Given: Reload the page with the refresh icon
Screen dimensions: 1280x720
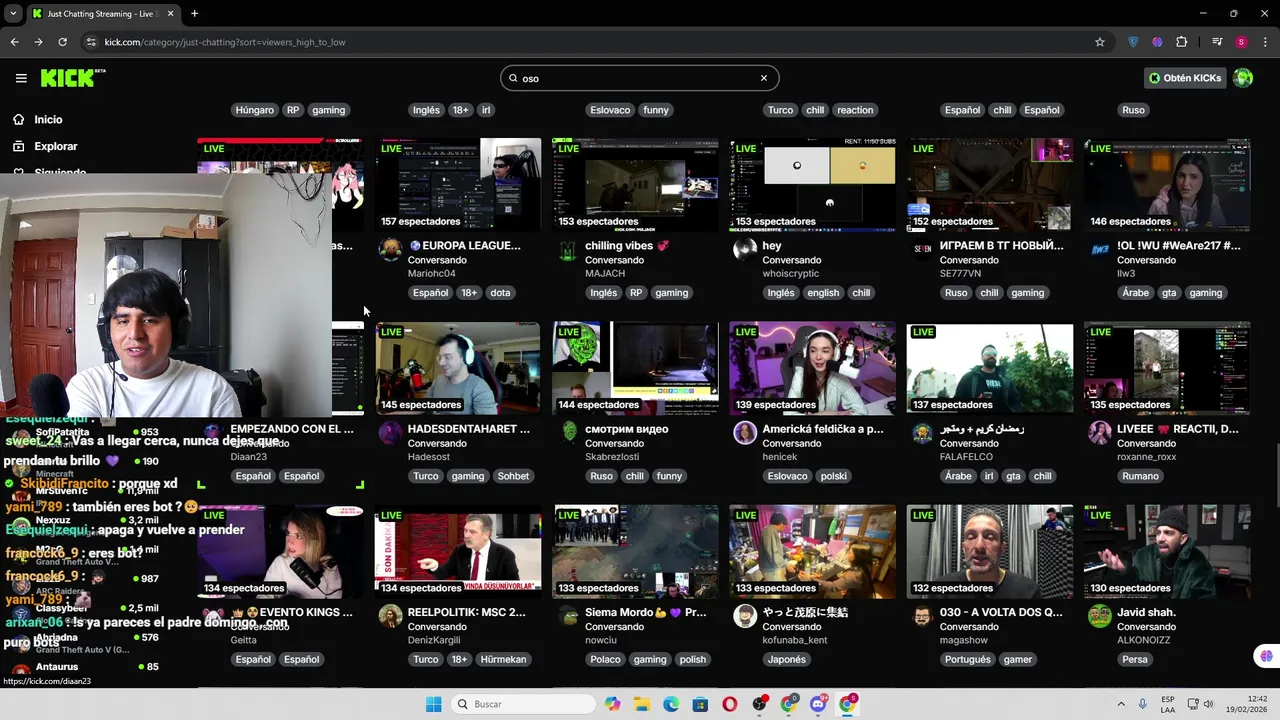Looking at the screenshot, I should click(62, 42).
